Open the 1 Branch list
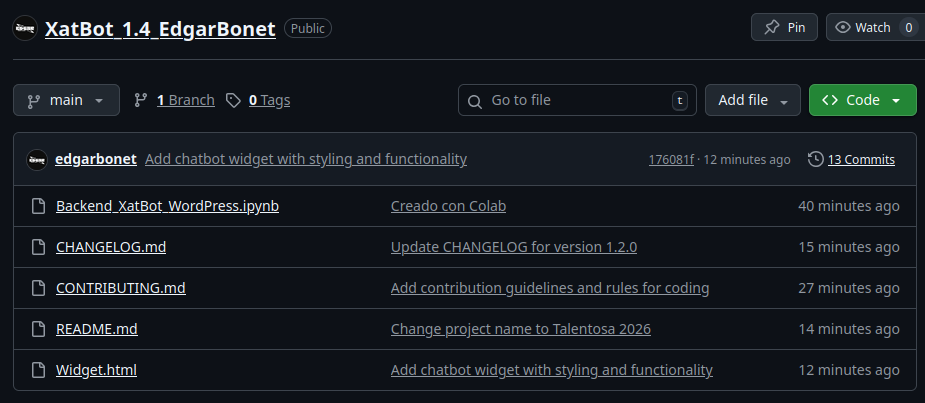The width and height of the screenshot is (925, 403). [x=185, y=100]
